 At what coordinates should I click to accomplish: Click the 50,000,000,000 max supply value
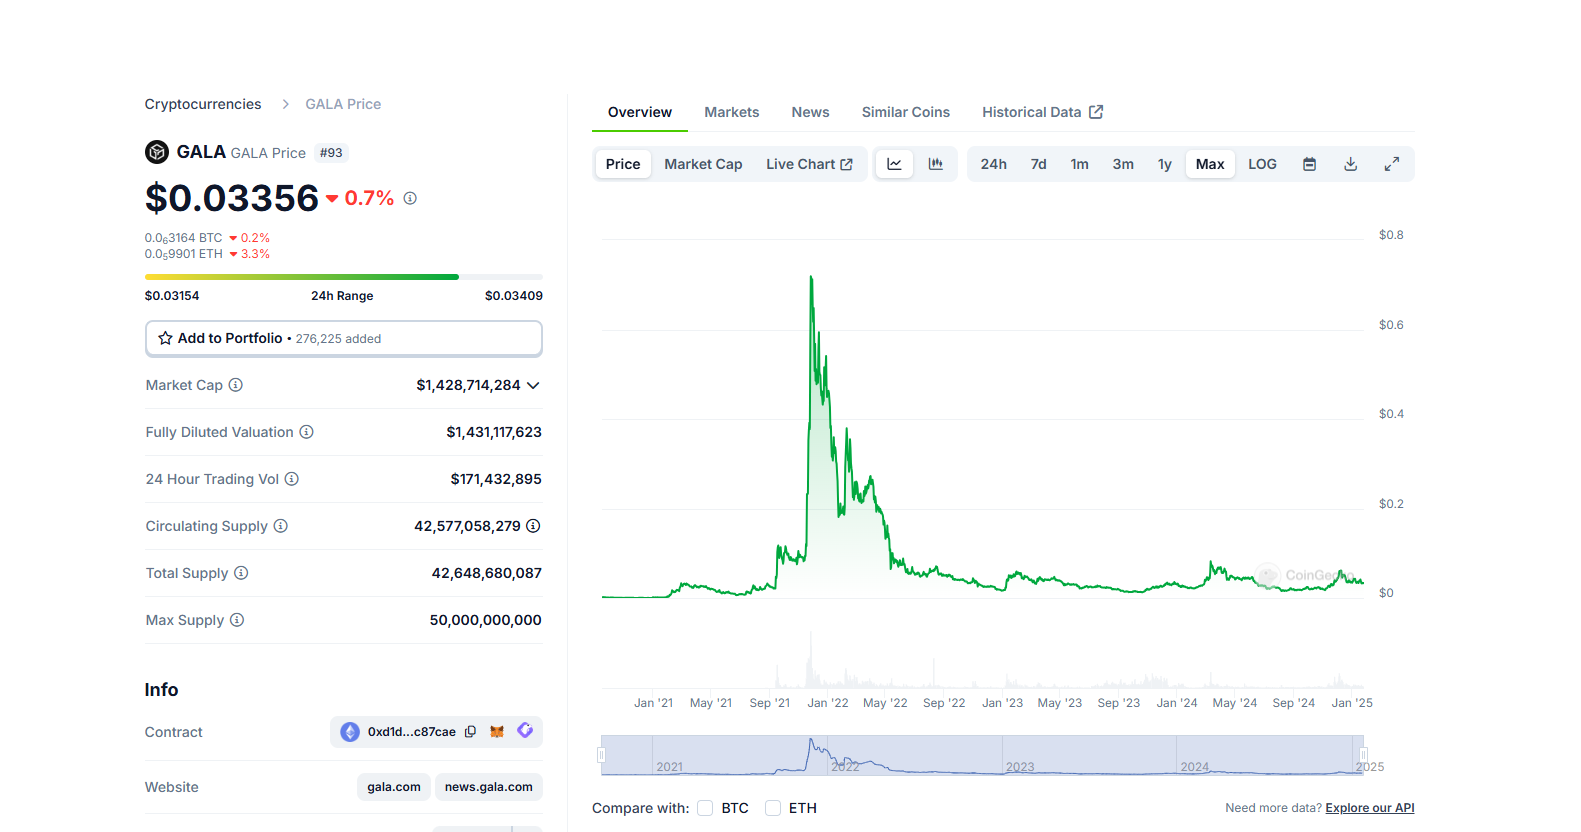pos(486,620)
